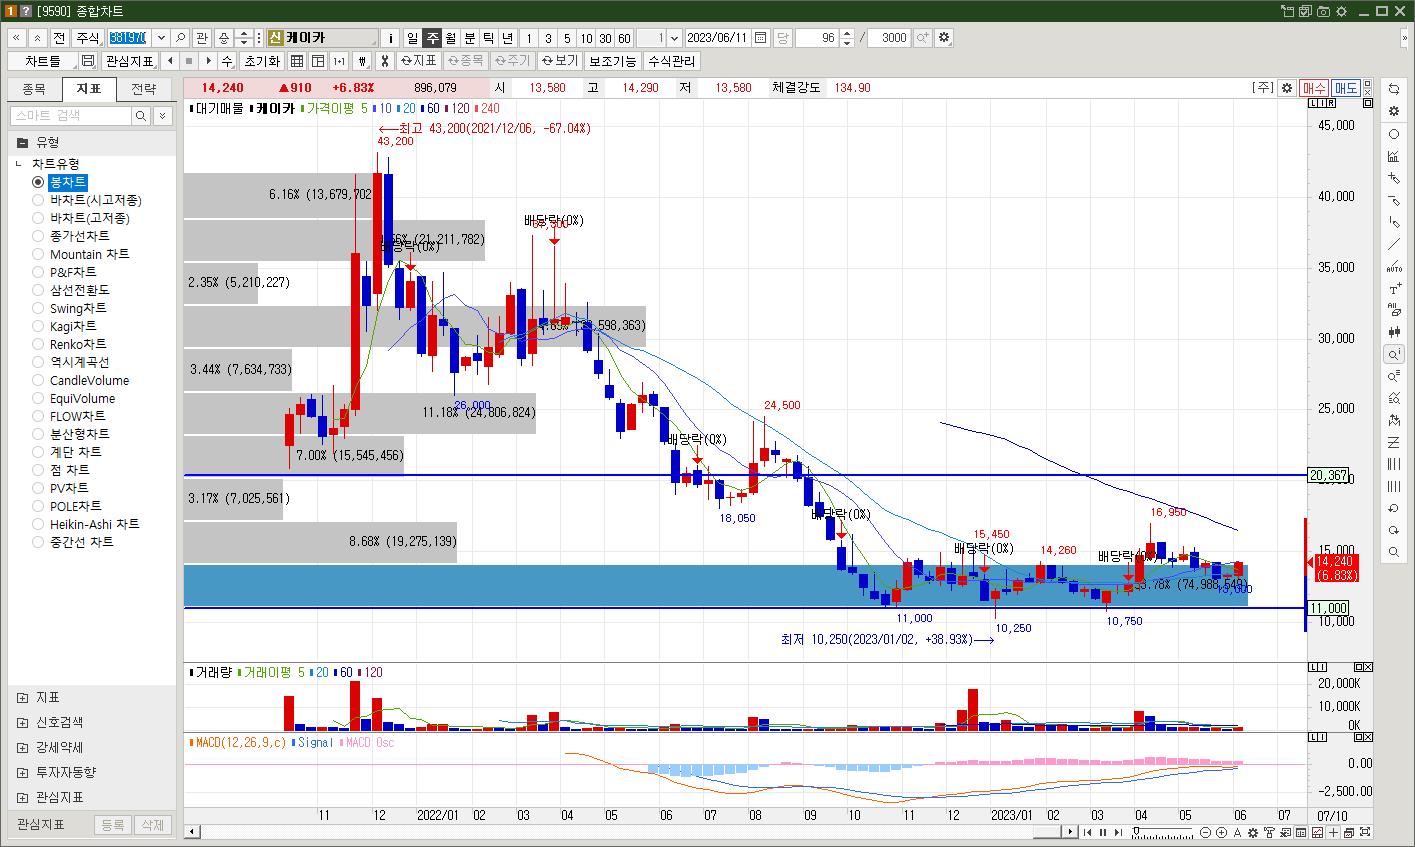Click the 보조기능 button

coord(612,61)
